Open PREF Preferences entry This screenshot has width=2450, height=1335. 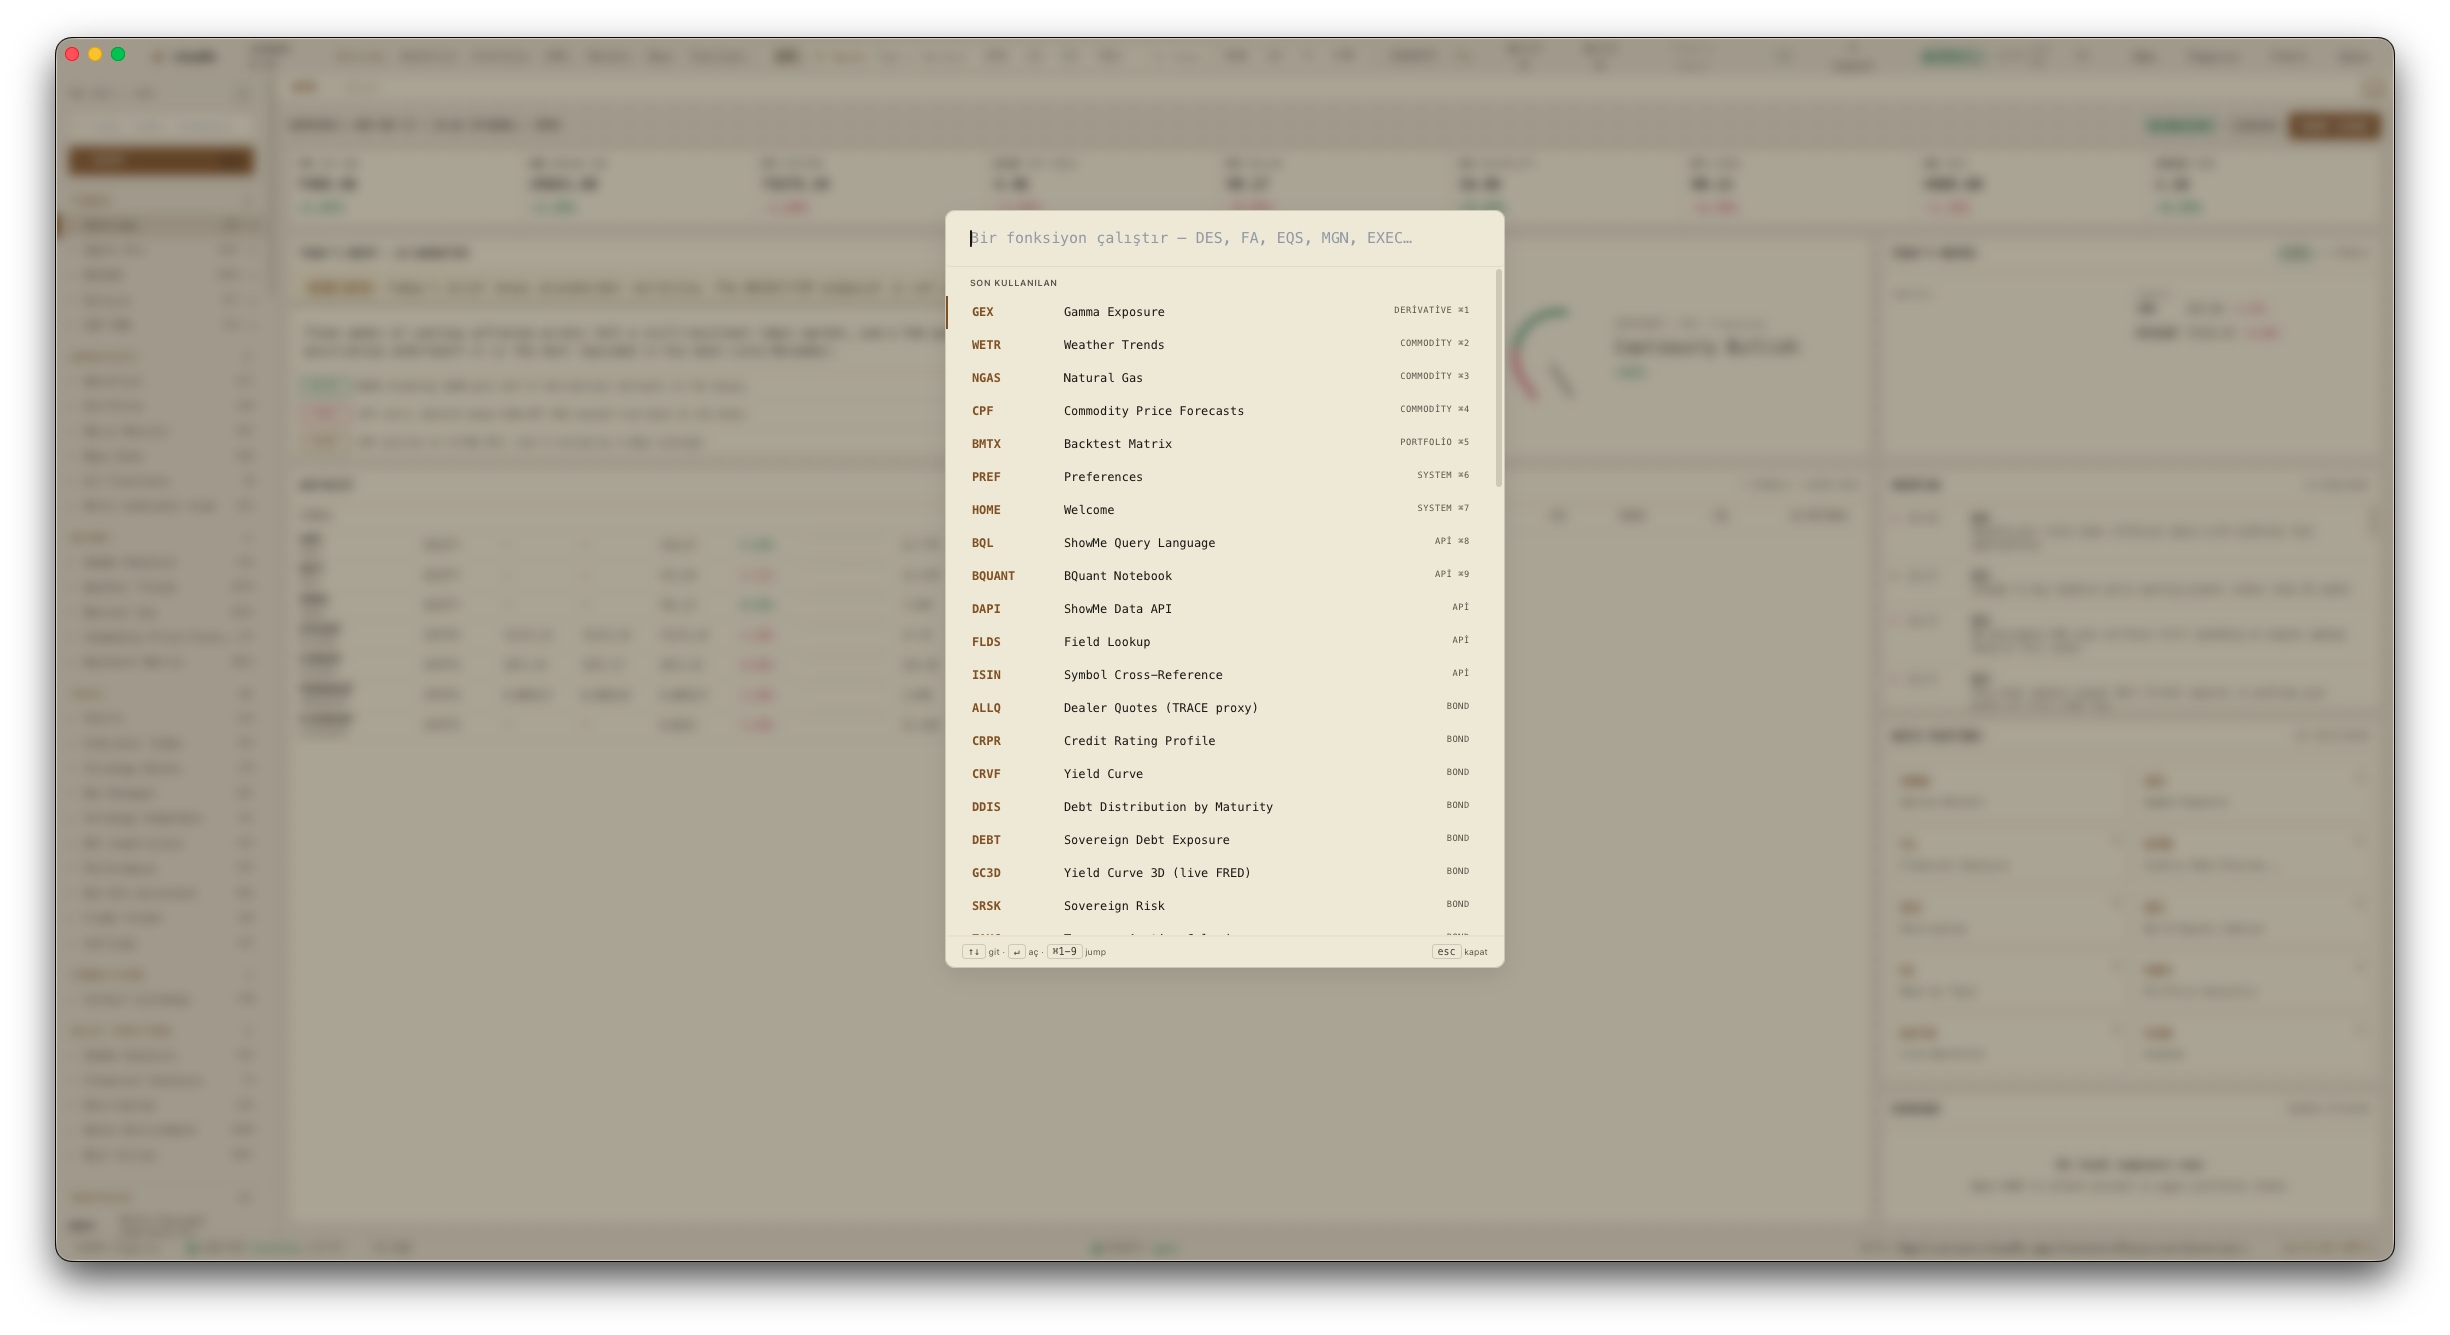coord(1220,477)
